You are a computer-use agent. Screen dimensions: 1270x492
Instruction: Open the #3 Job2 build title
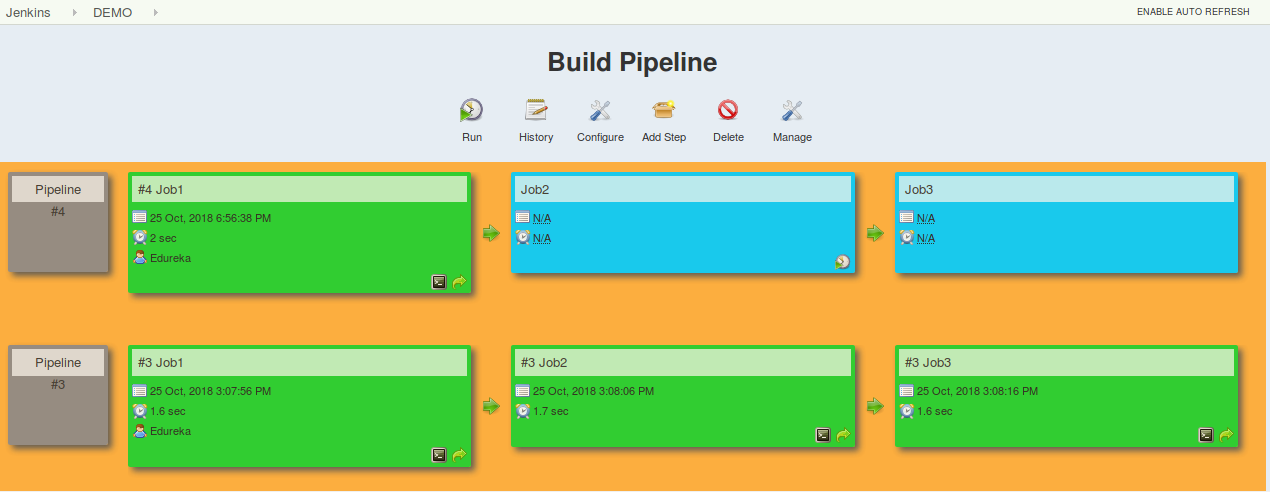coord(544,362)
